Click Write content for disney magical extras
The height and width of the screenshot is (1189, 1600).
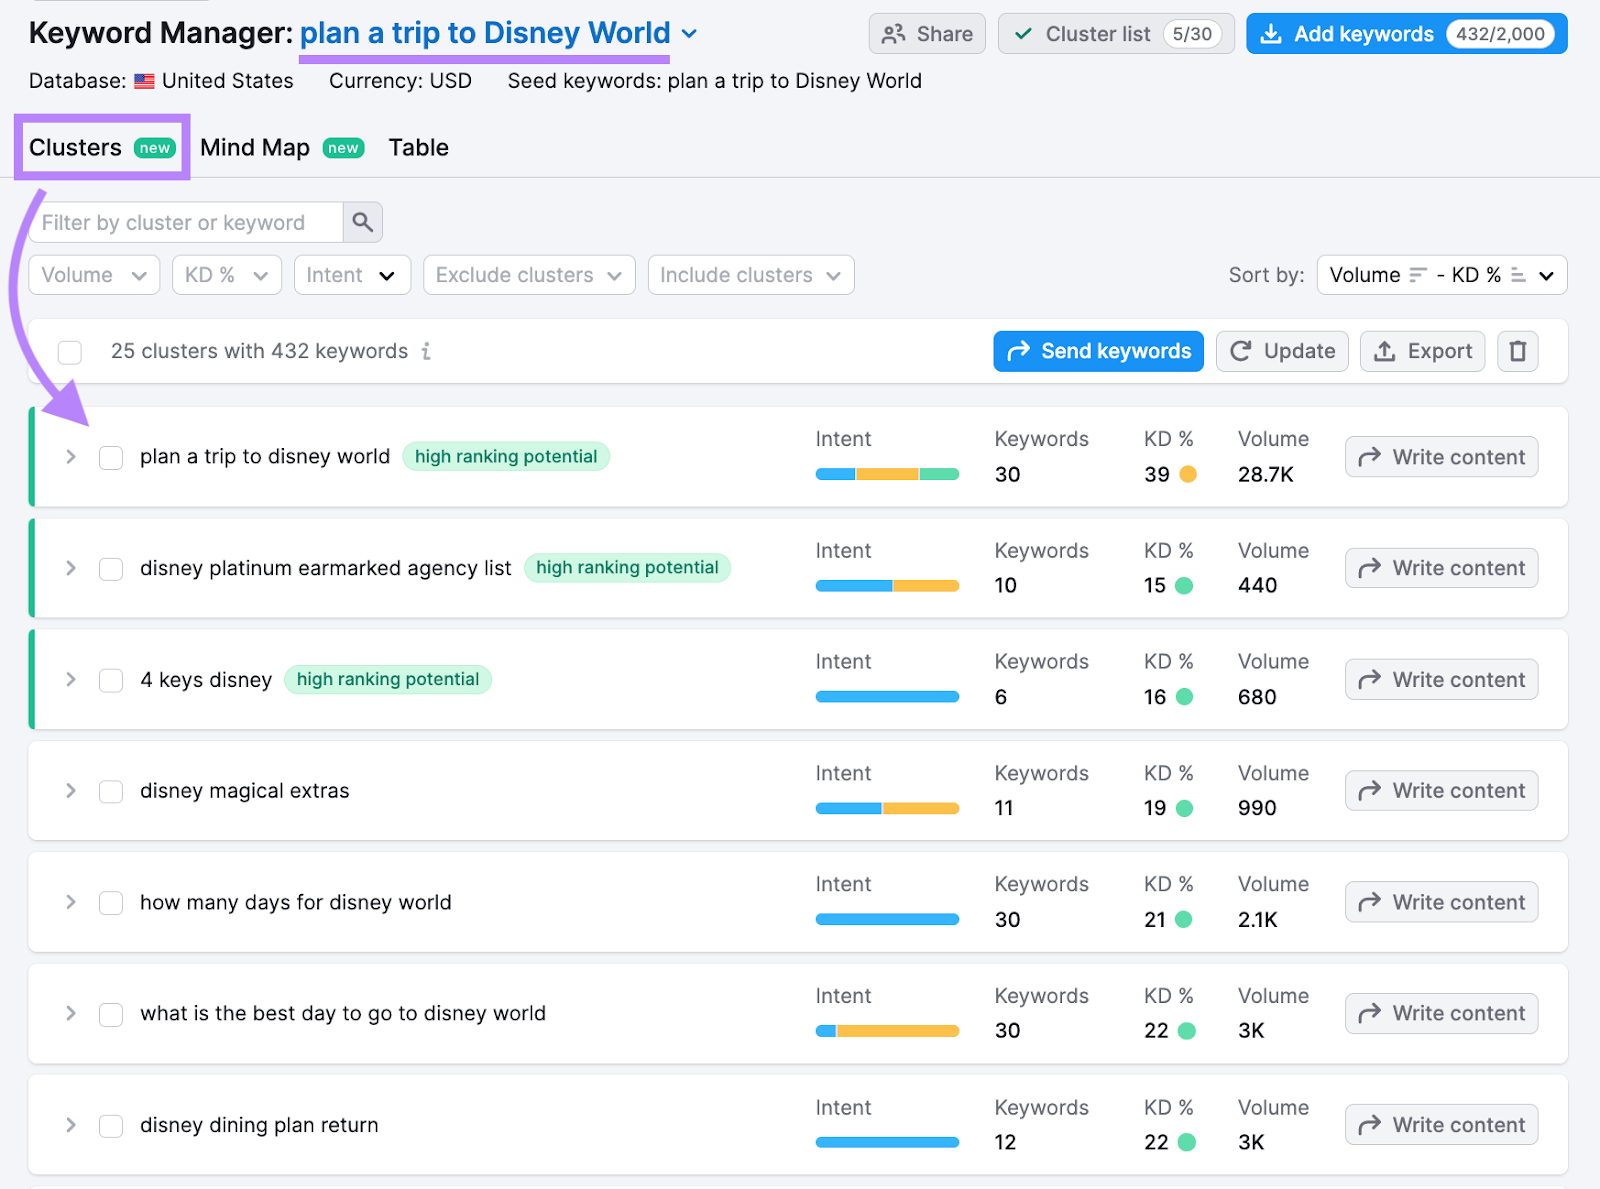coord(1441,791)
